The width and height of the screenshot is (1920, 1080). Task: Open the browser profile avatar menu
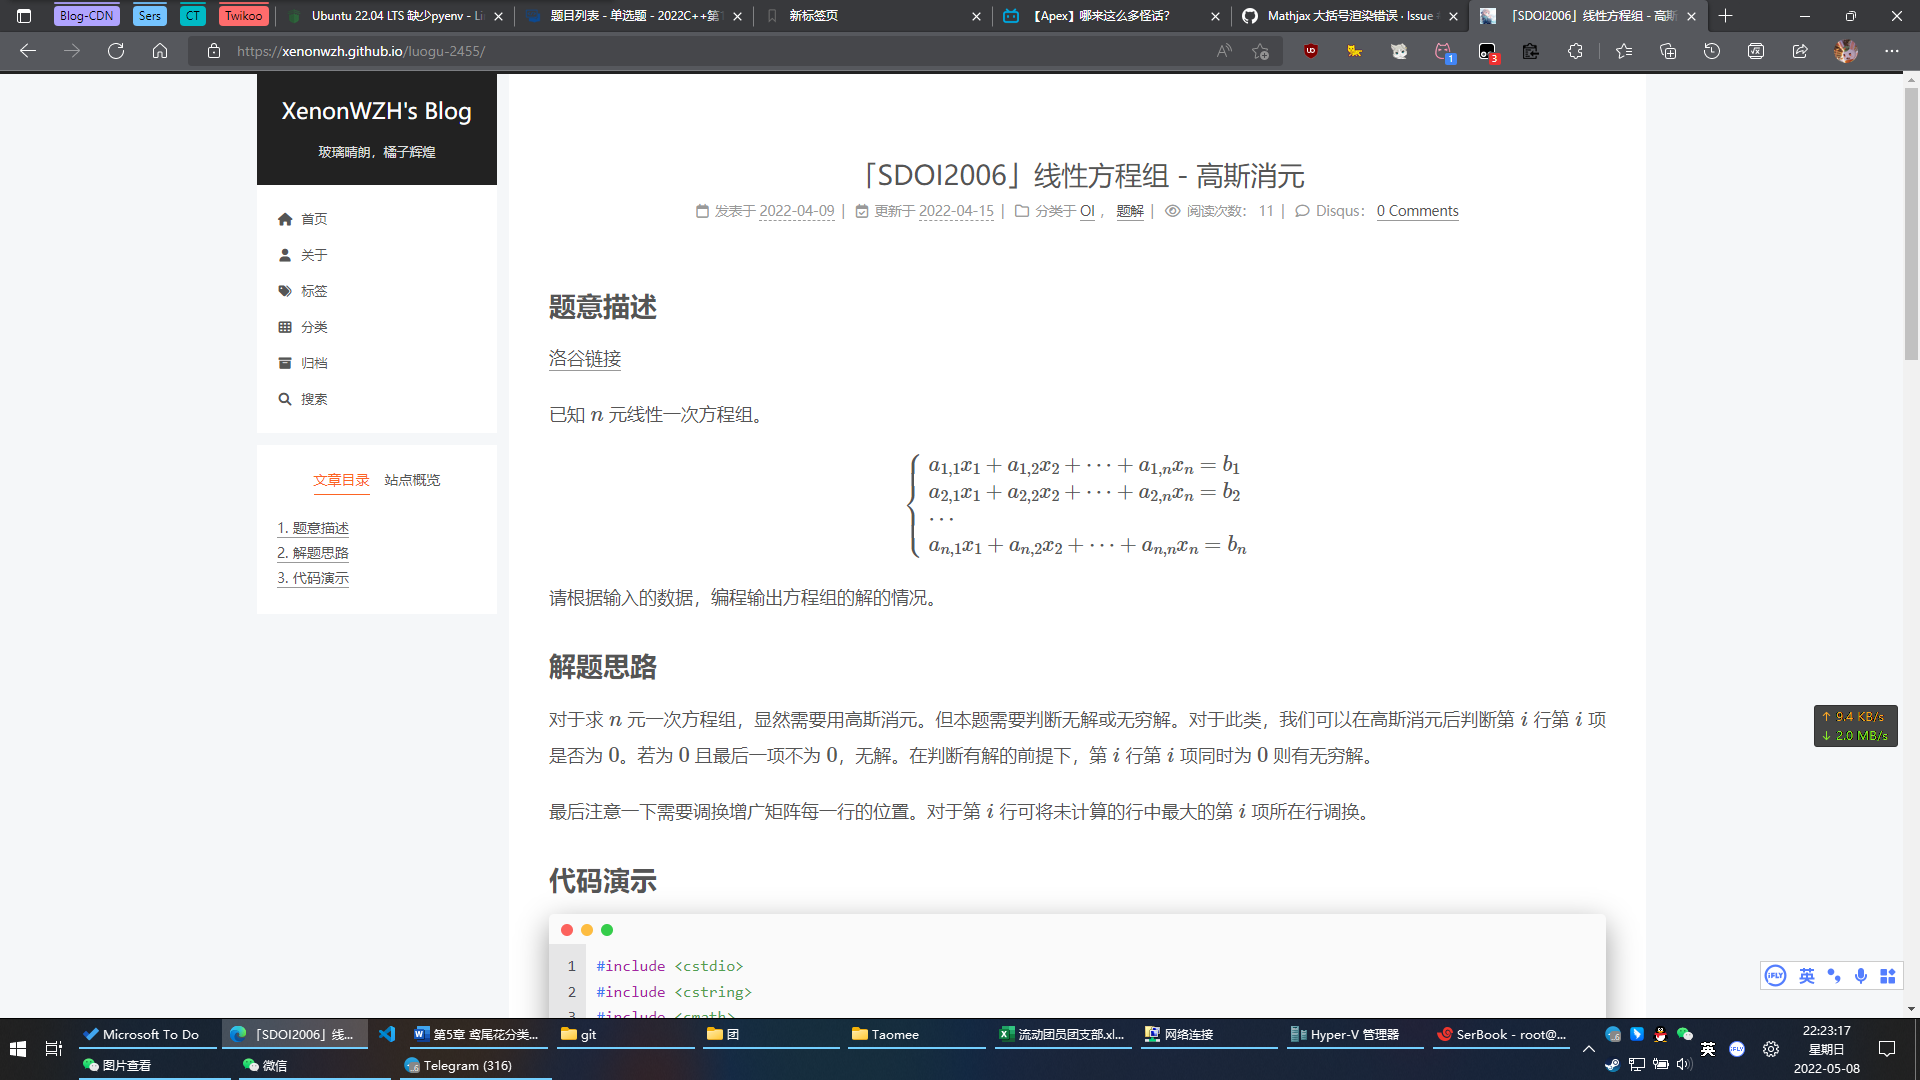pos(1848,50)
